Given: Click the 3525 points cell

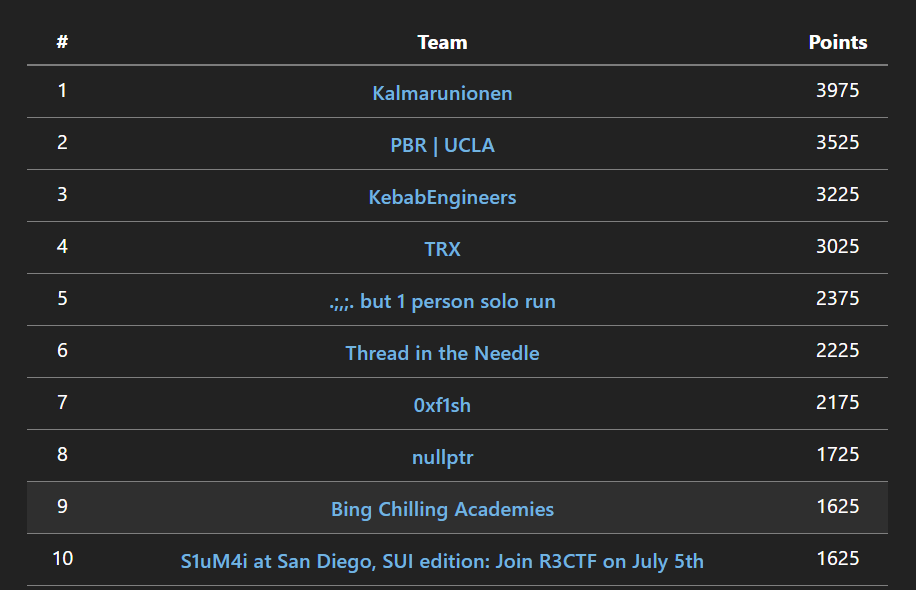Looking at the screenshot, I should click(838, 143).
